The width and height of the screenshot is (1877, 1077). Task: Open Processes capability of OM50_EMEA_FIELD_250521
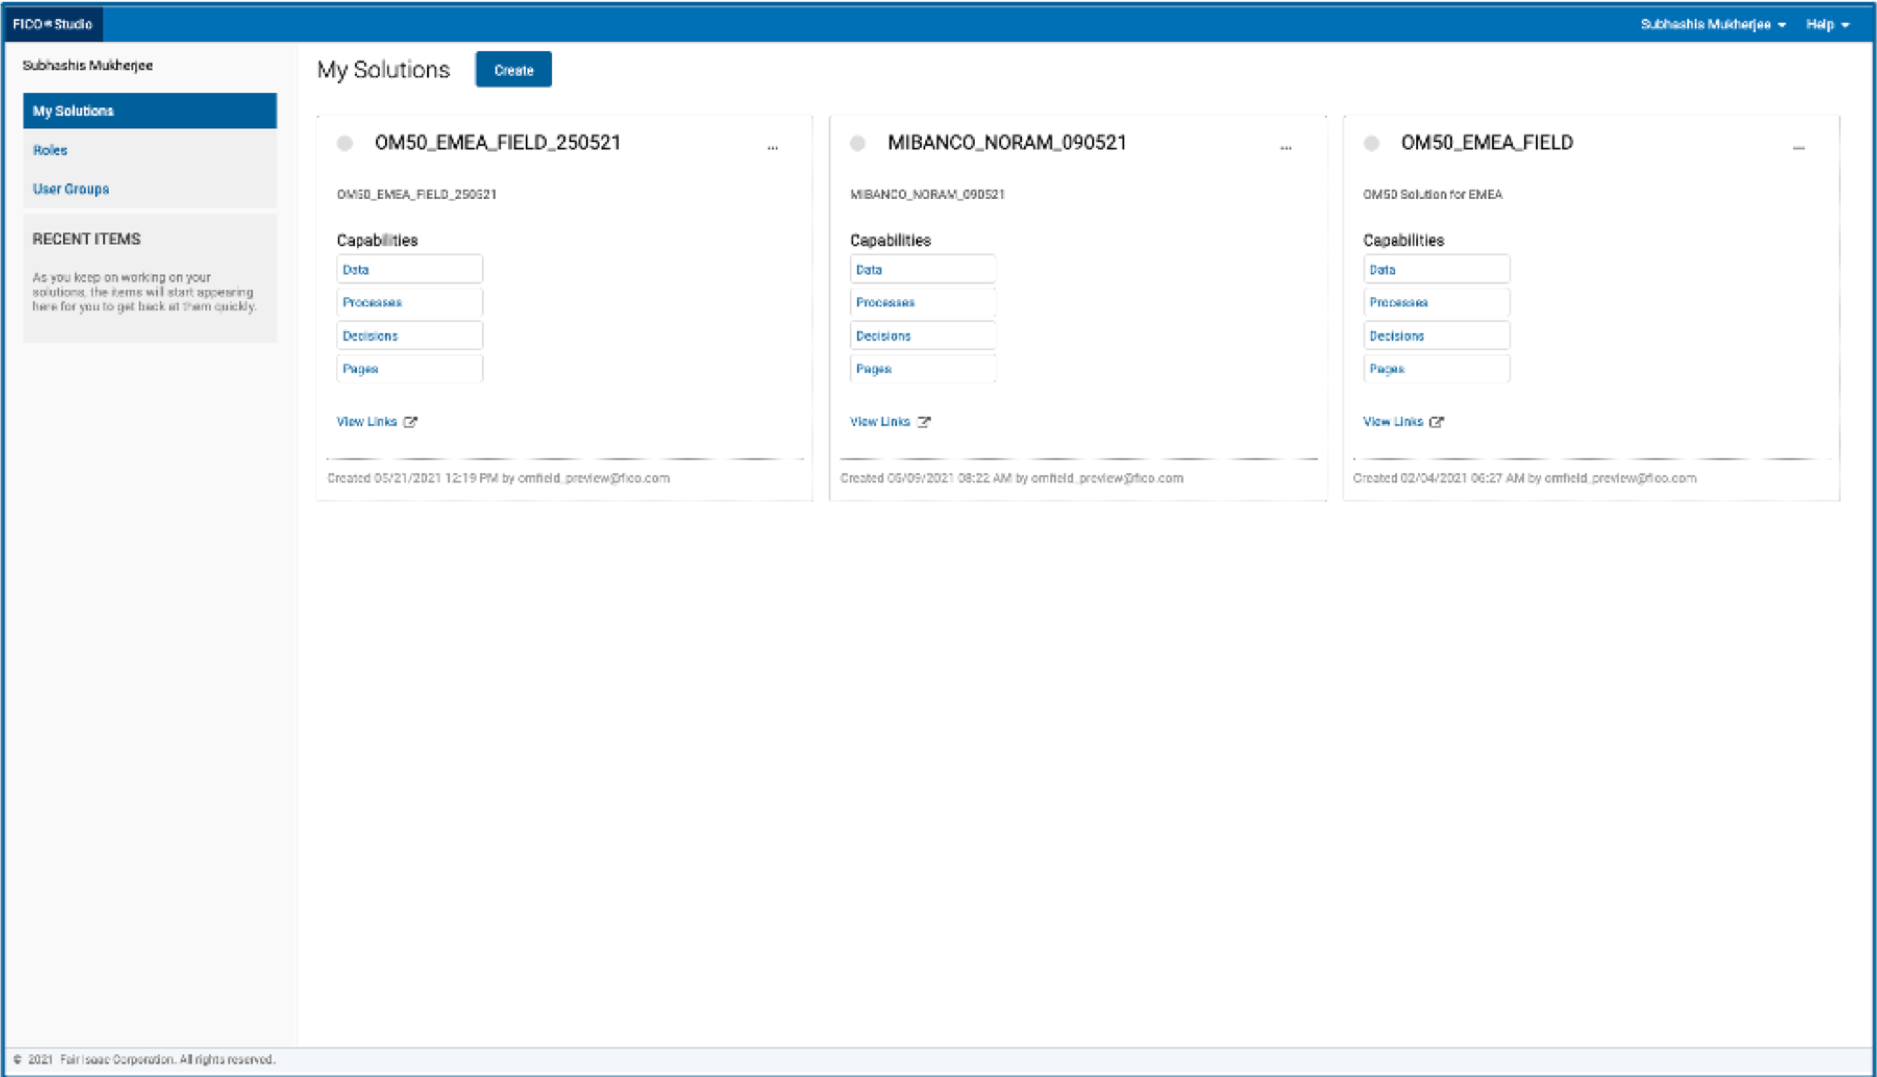click(x=410, y=302)
